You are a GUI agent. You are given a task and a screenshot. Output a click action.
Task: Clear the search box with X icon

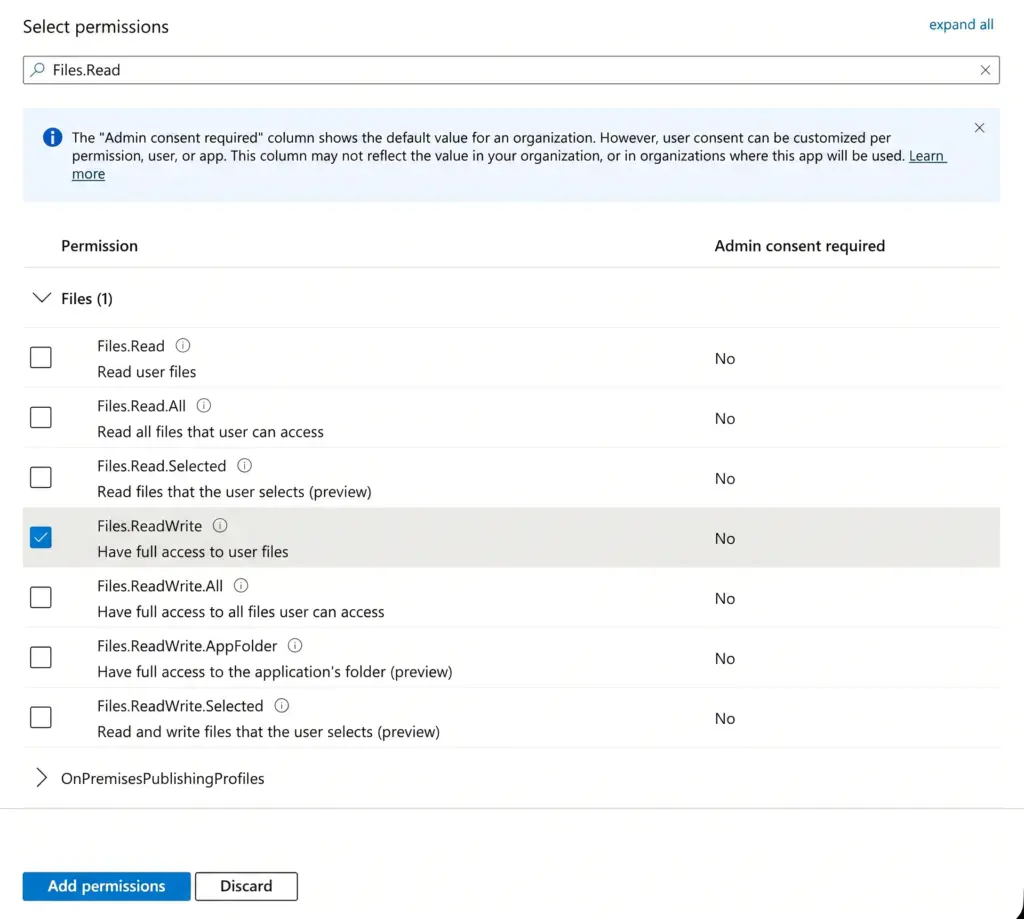pyautogui.click(x=985, y=70)
